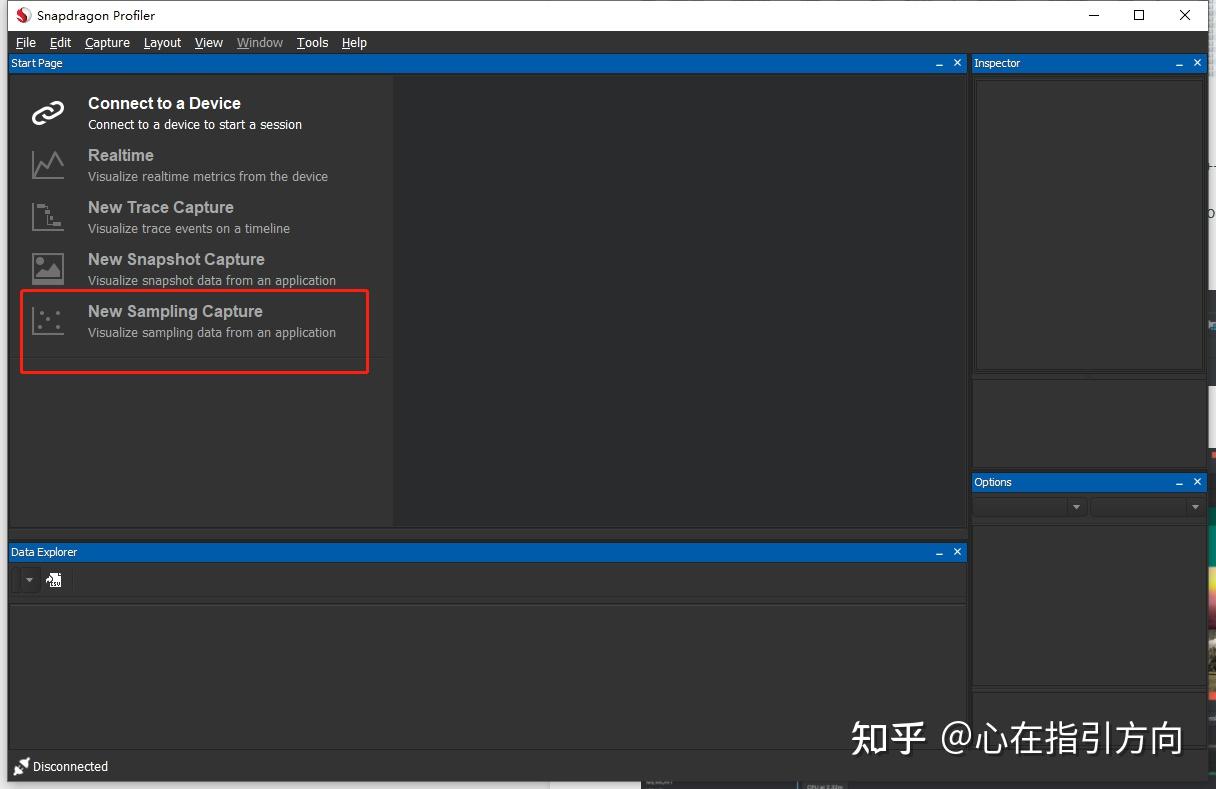Image resolution: width=1216 pixels, height=789 pixels.
Task: Click the Export to CSV icon in Data Explorer
Action: tap(54, 579)
